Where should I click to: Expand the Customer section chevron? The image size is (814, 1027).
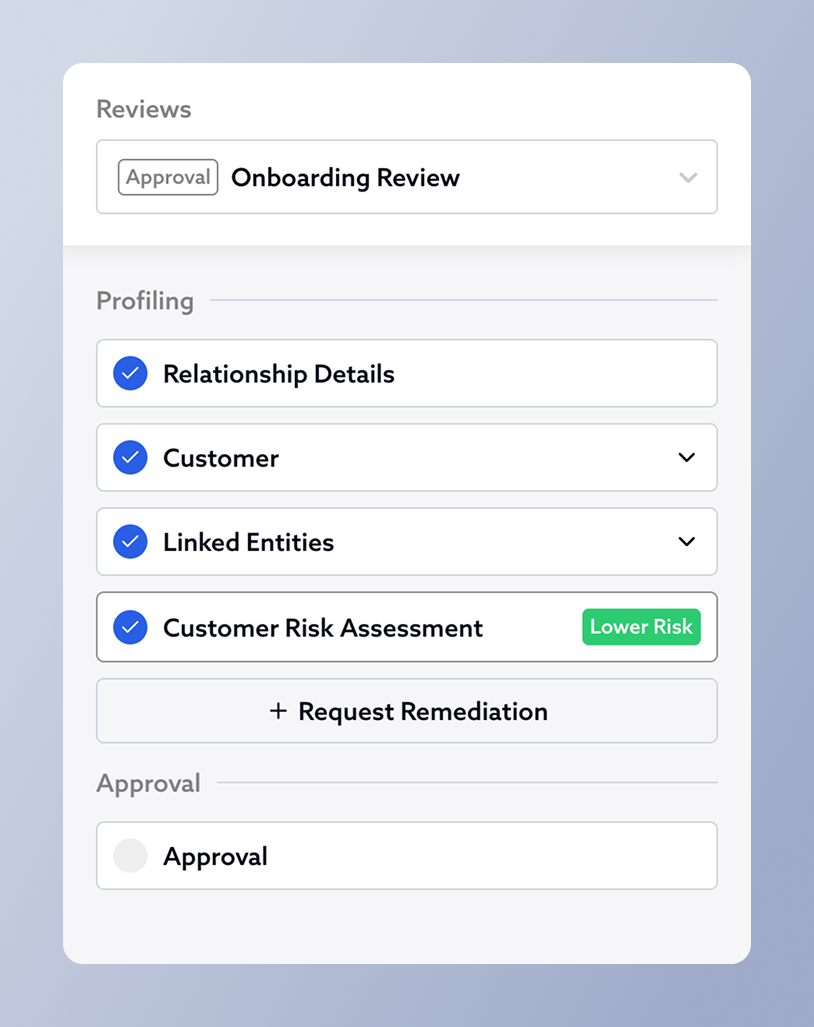coord(687,457)
